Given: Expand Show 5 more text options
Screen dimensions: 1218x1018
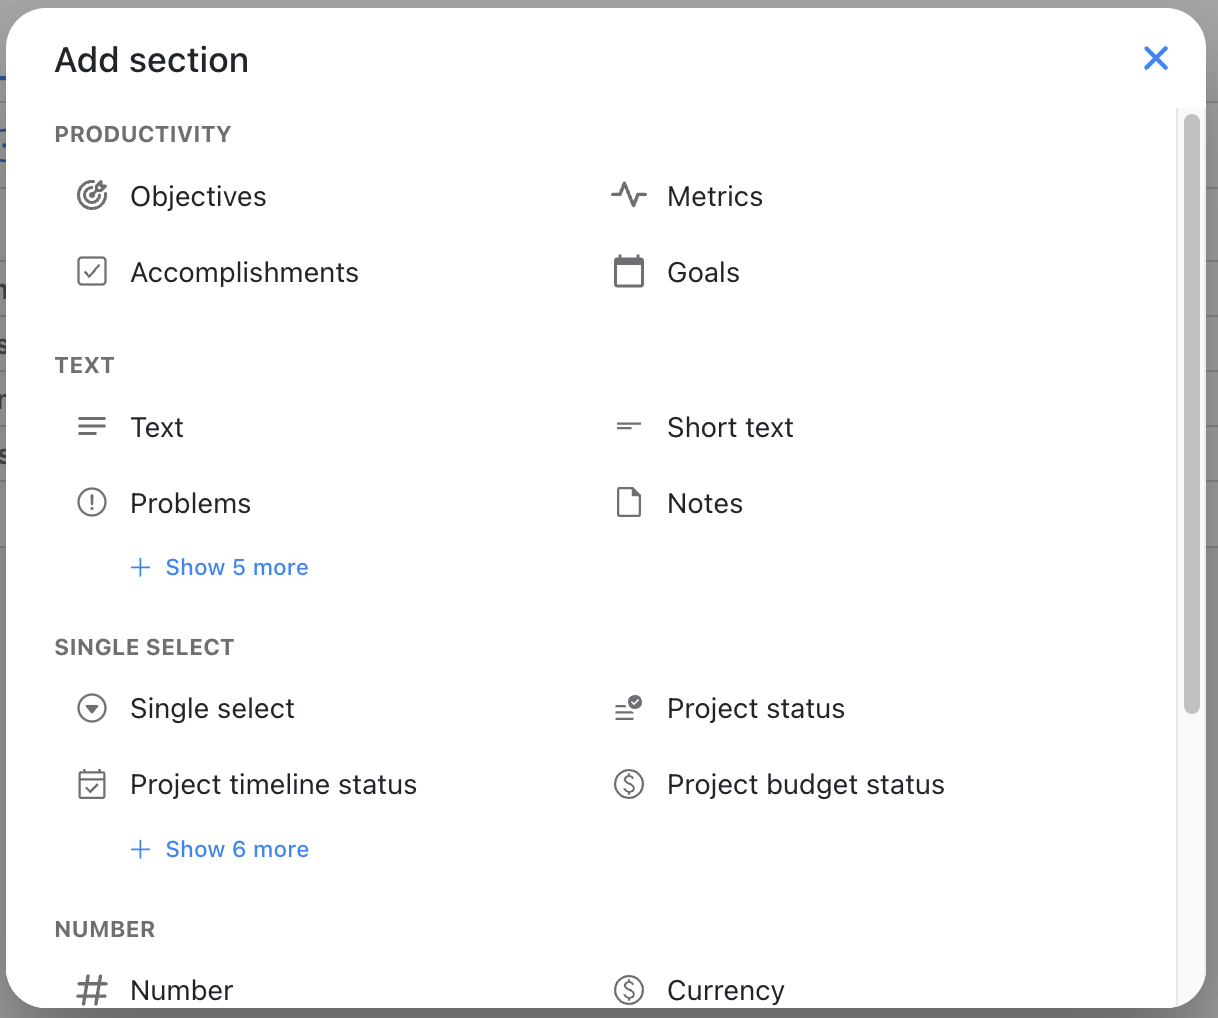Looking at the screenshot, I should tap(220, 567).
